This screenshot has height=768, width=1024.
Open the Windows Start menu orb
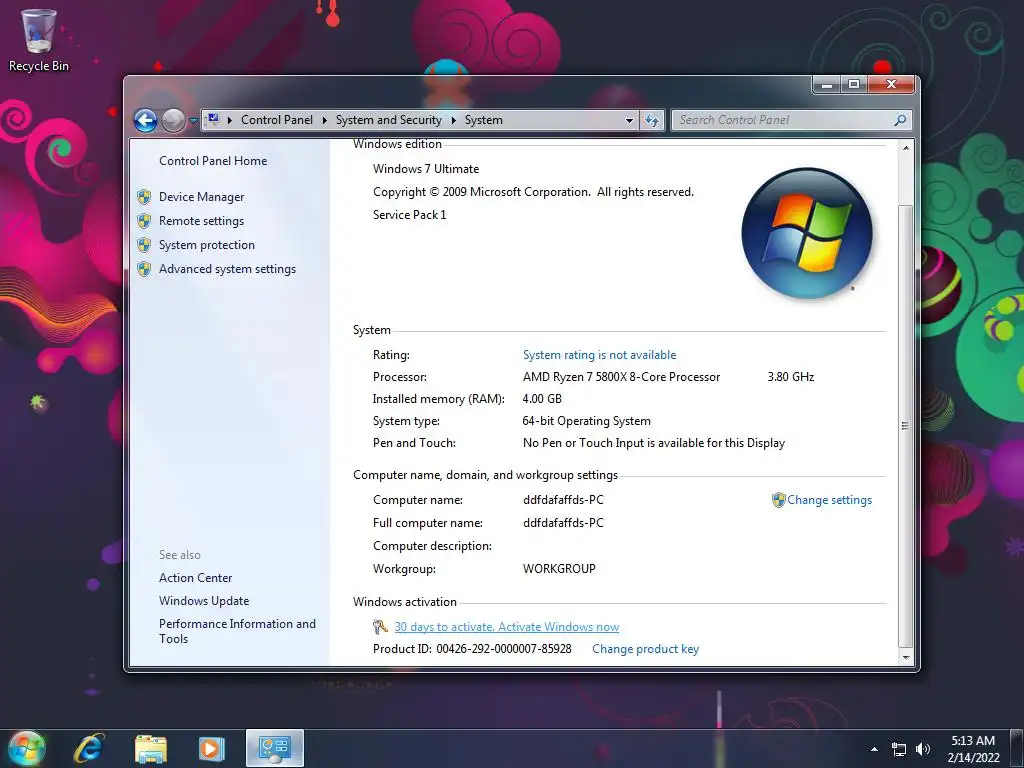coord(26,748)
